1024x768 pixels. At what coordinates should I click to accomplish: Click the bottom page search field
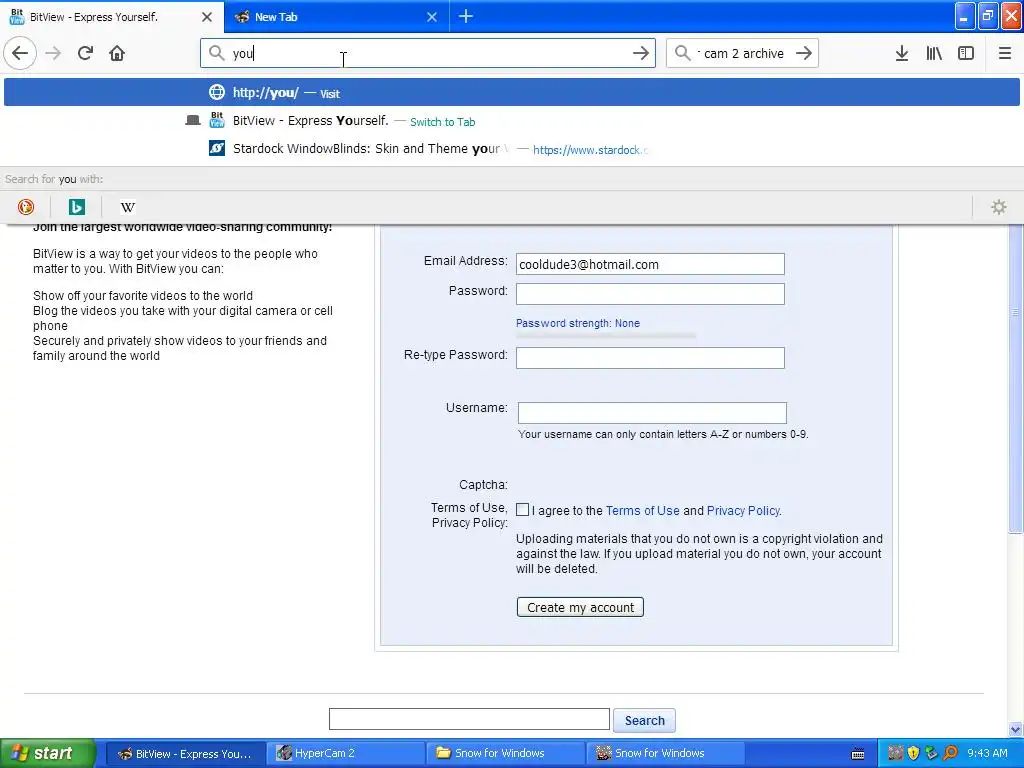(x=469, y=719)
